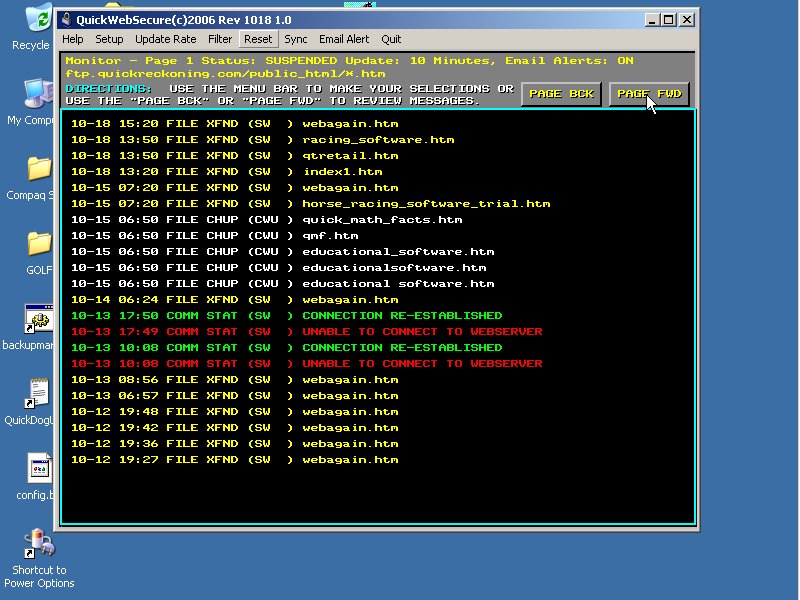Click the QuickWebSecure title bar app icon
The image size is (800, 600).
tap(67, 19)
